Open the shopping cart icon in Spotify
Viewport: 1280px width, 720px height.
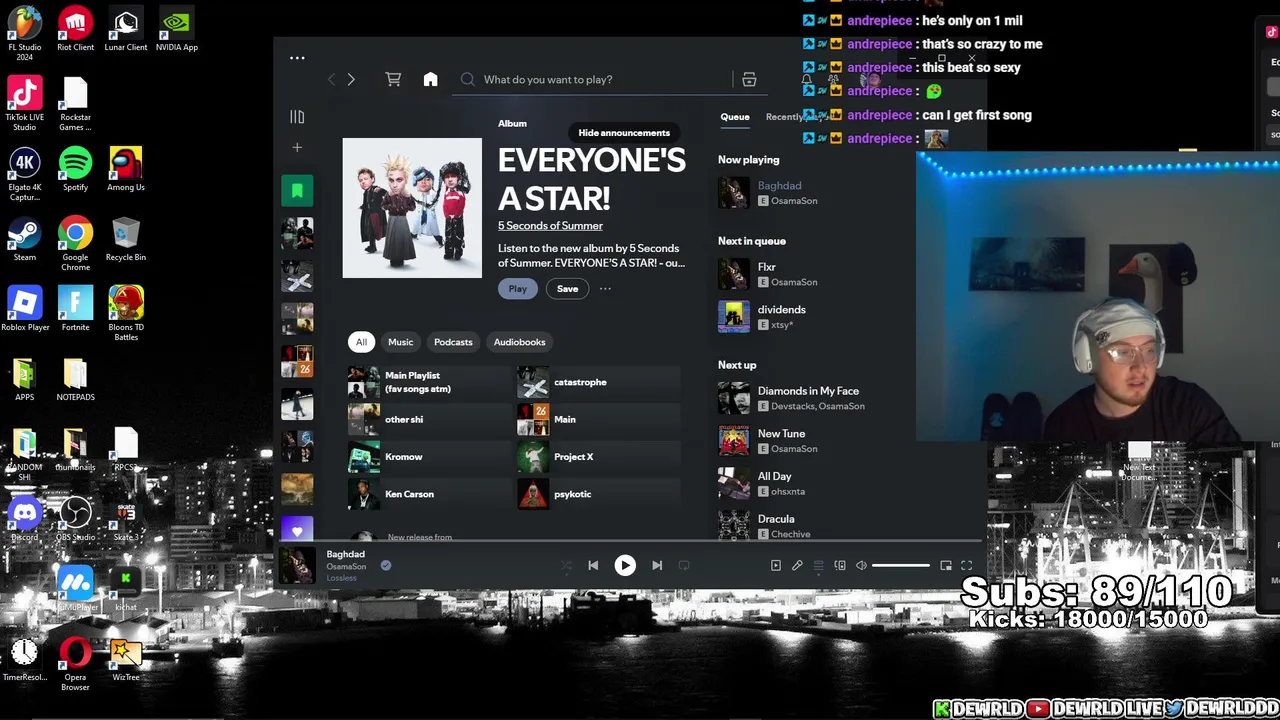(x=393, y=79)
